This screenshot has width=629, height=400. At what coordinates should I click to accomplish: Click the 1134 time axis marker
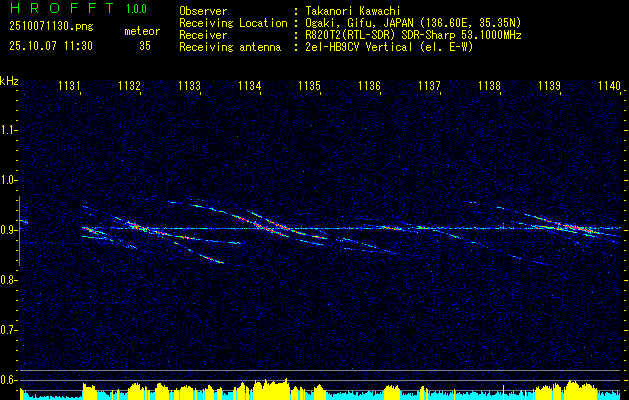pyautogui.click(x=250, y=85)
